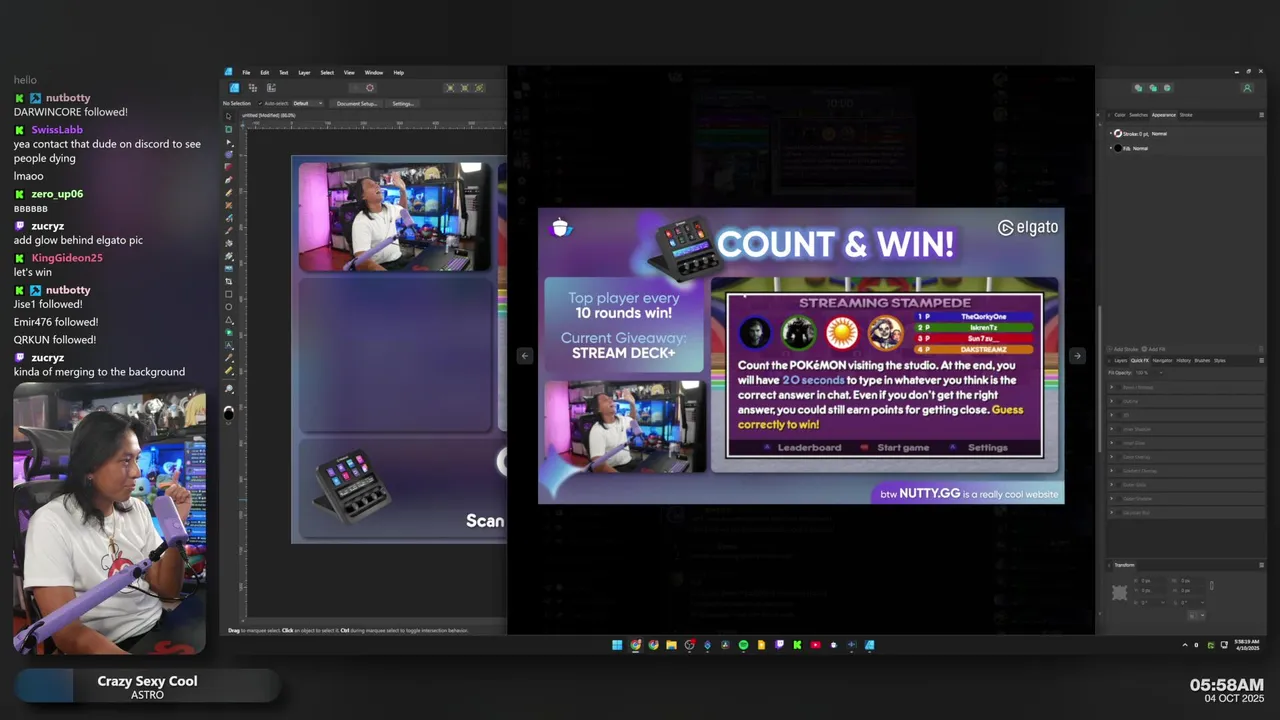Switch to Export persona icon

[x=271, y=88]
